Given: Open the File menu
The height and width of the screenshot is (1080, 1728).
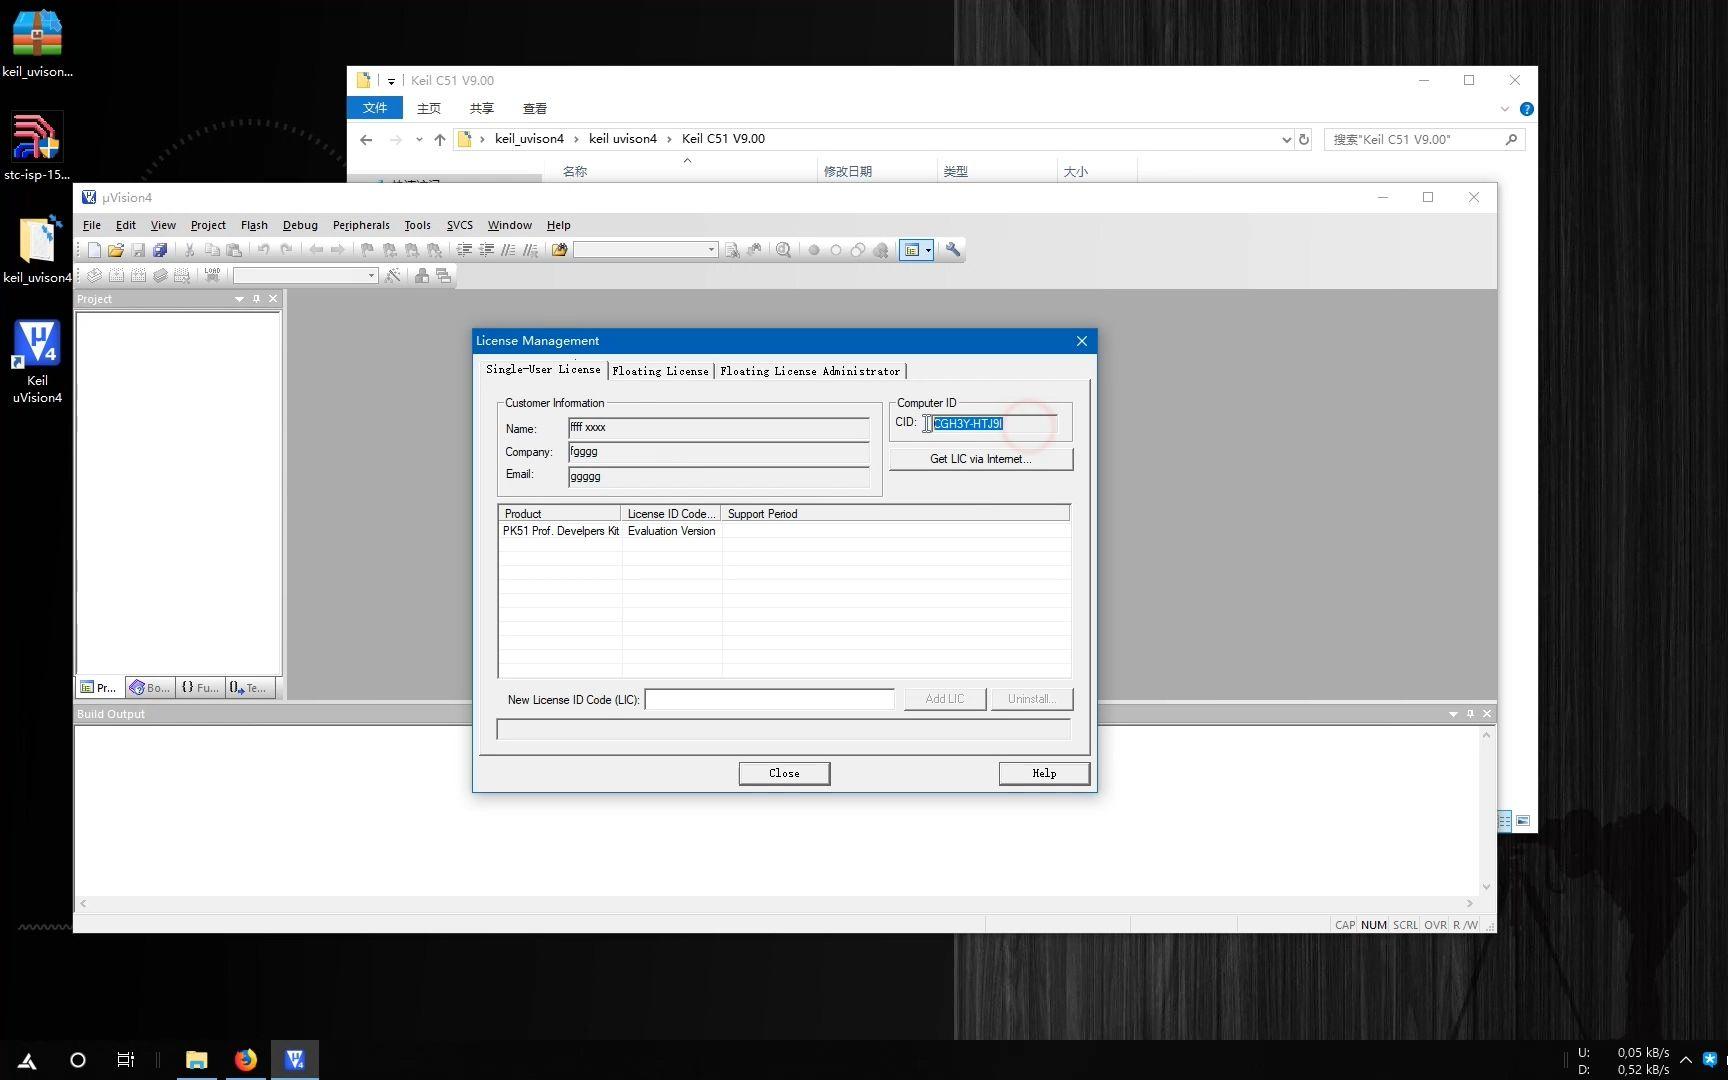Looking at the screenshot, I should coord(92,225).
